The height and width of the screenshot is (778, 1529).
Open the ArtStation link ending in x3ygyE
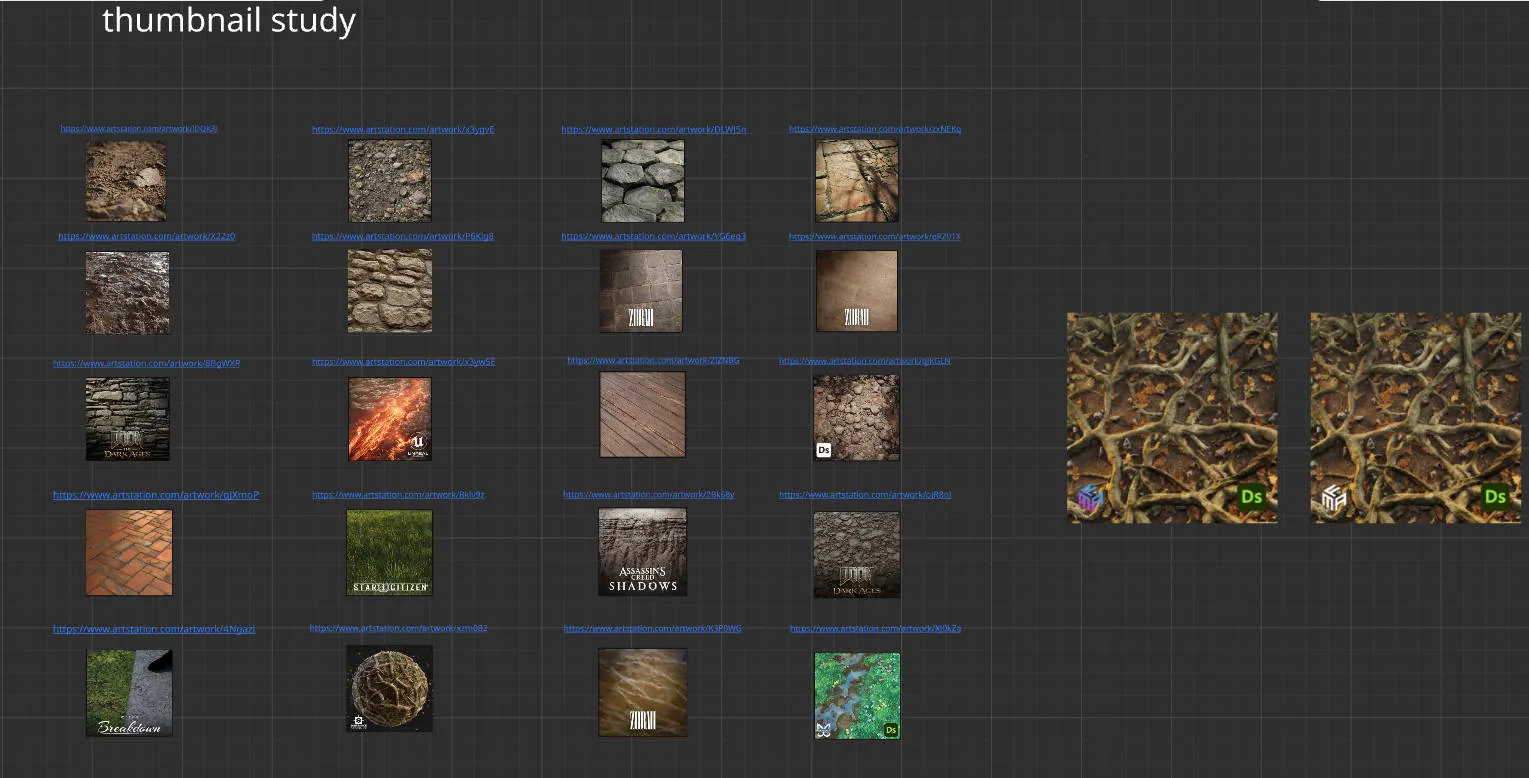point(403,130)
